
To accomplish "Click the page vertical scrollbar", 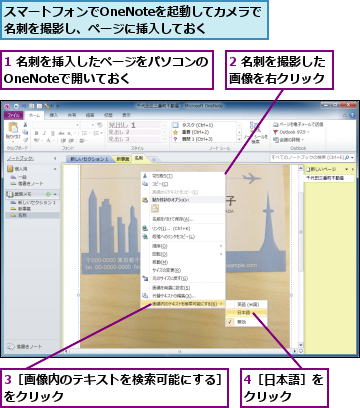I will (x=301, y=257).
